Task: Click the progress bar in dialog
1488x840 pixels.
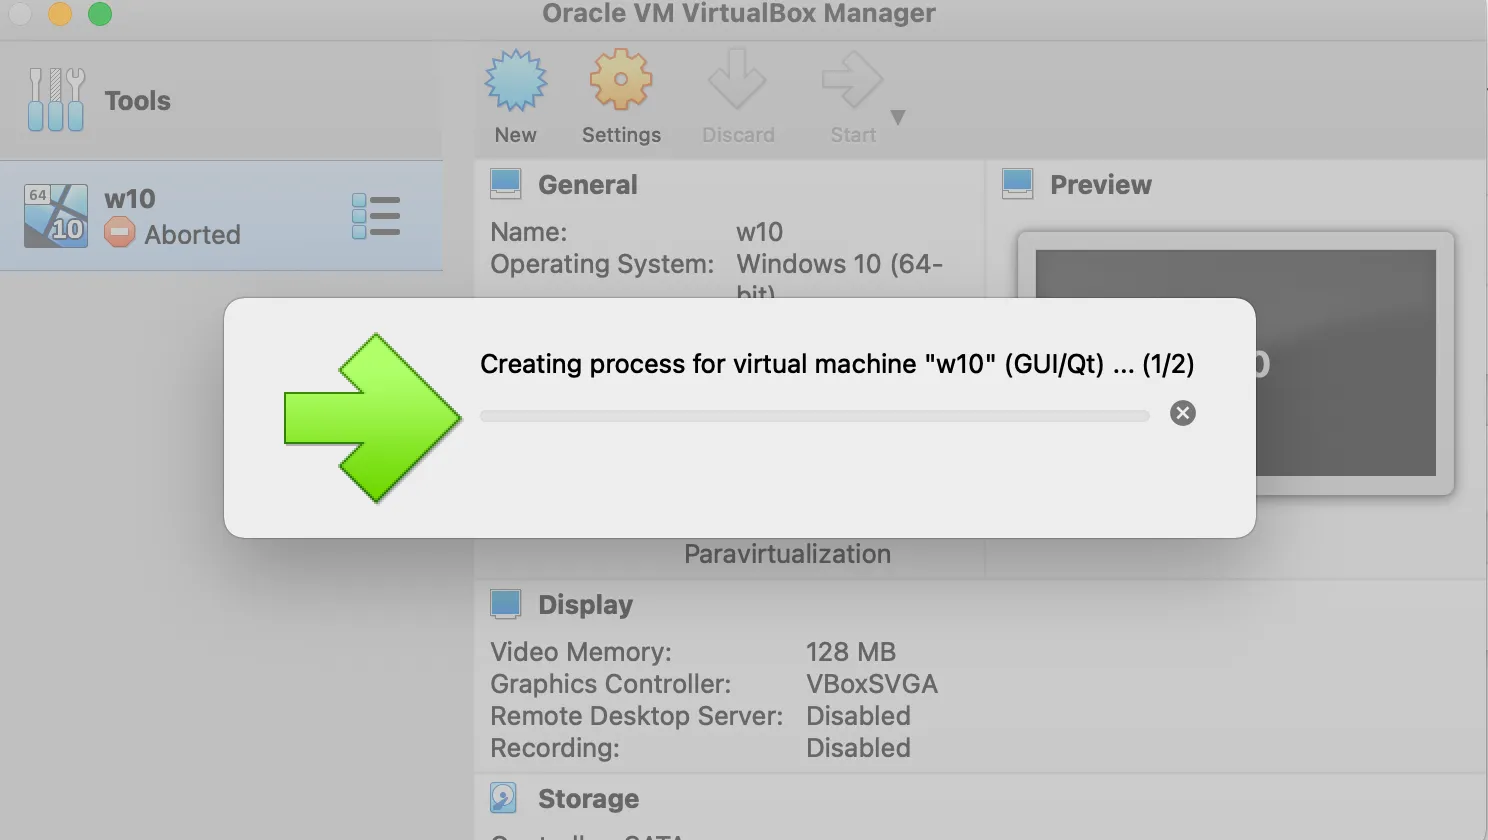Action: [x=815, y=416]
